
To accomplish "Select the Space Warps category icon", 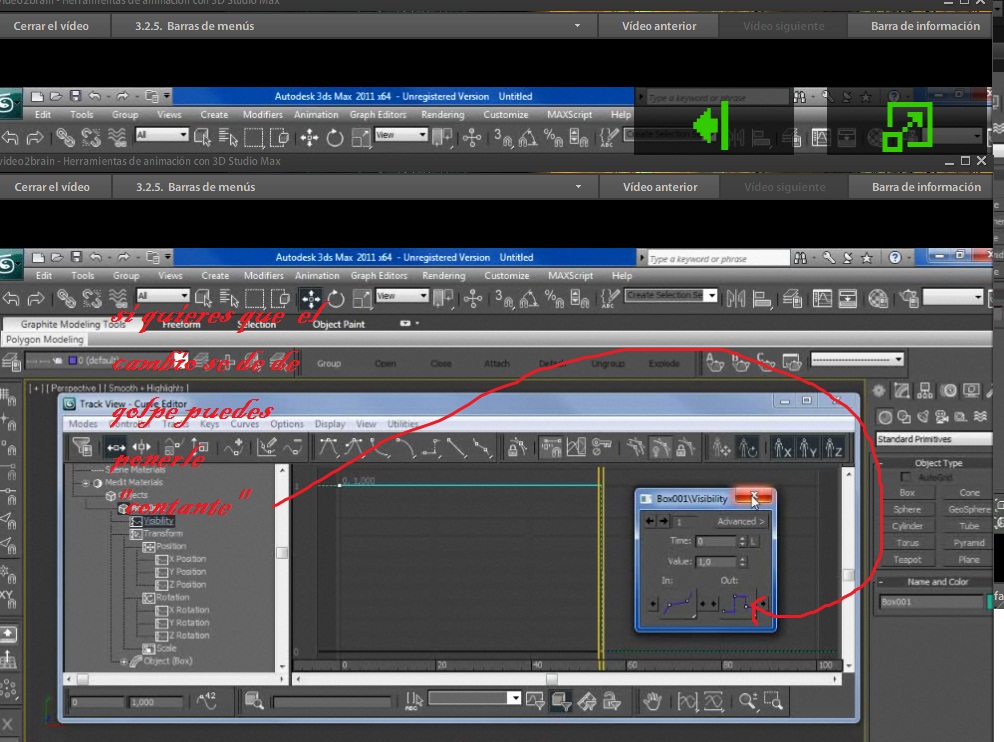I will point(980,417).
